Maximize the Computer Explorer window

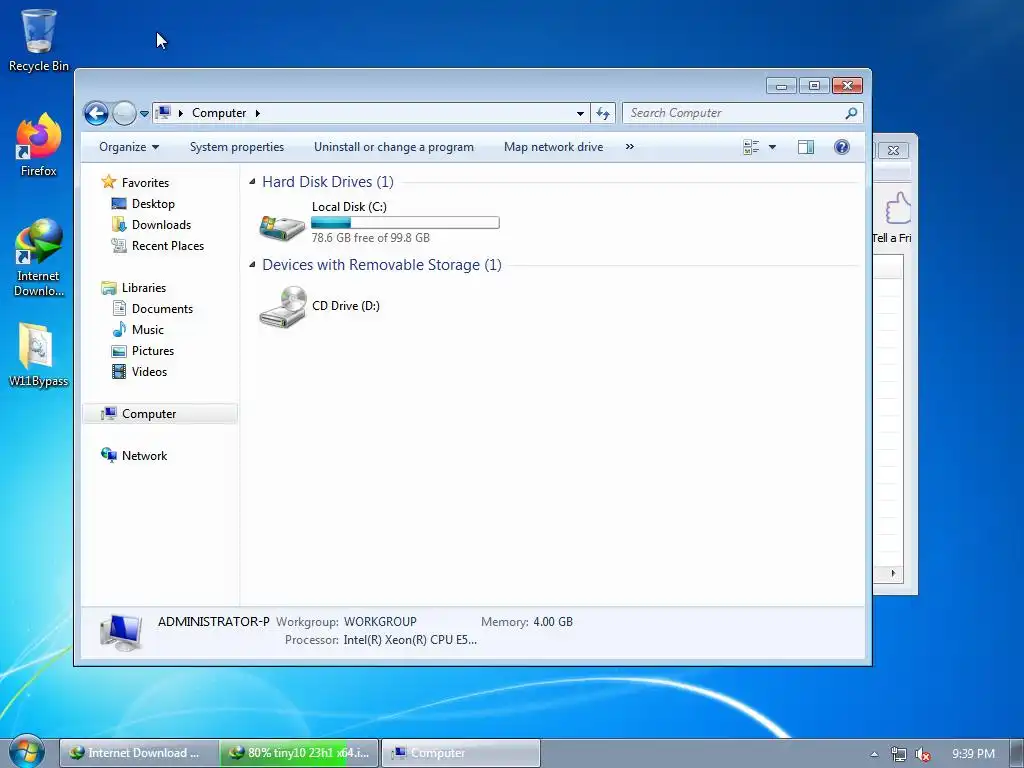pyautogui.click(x=814, y=86)
